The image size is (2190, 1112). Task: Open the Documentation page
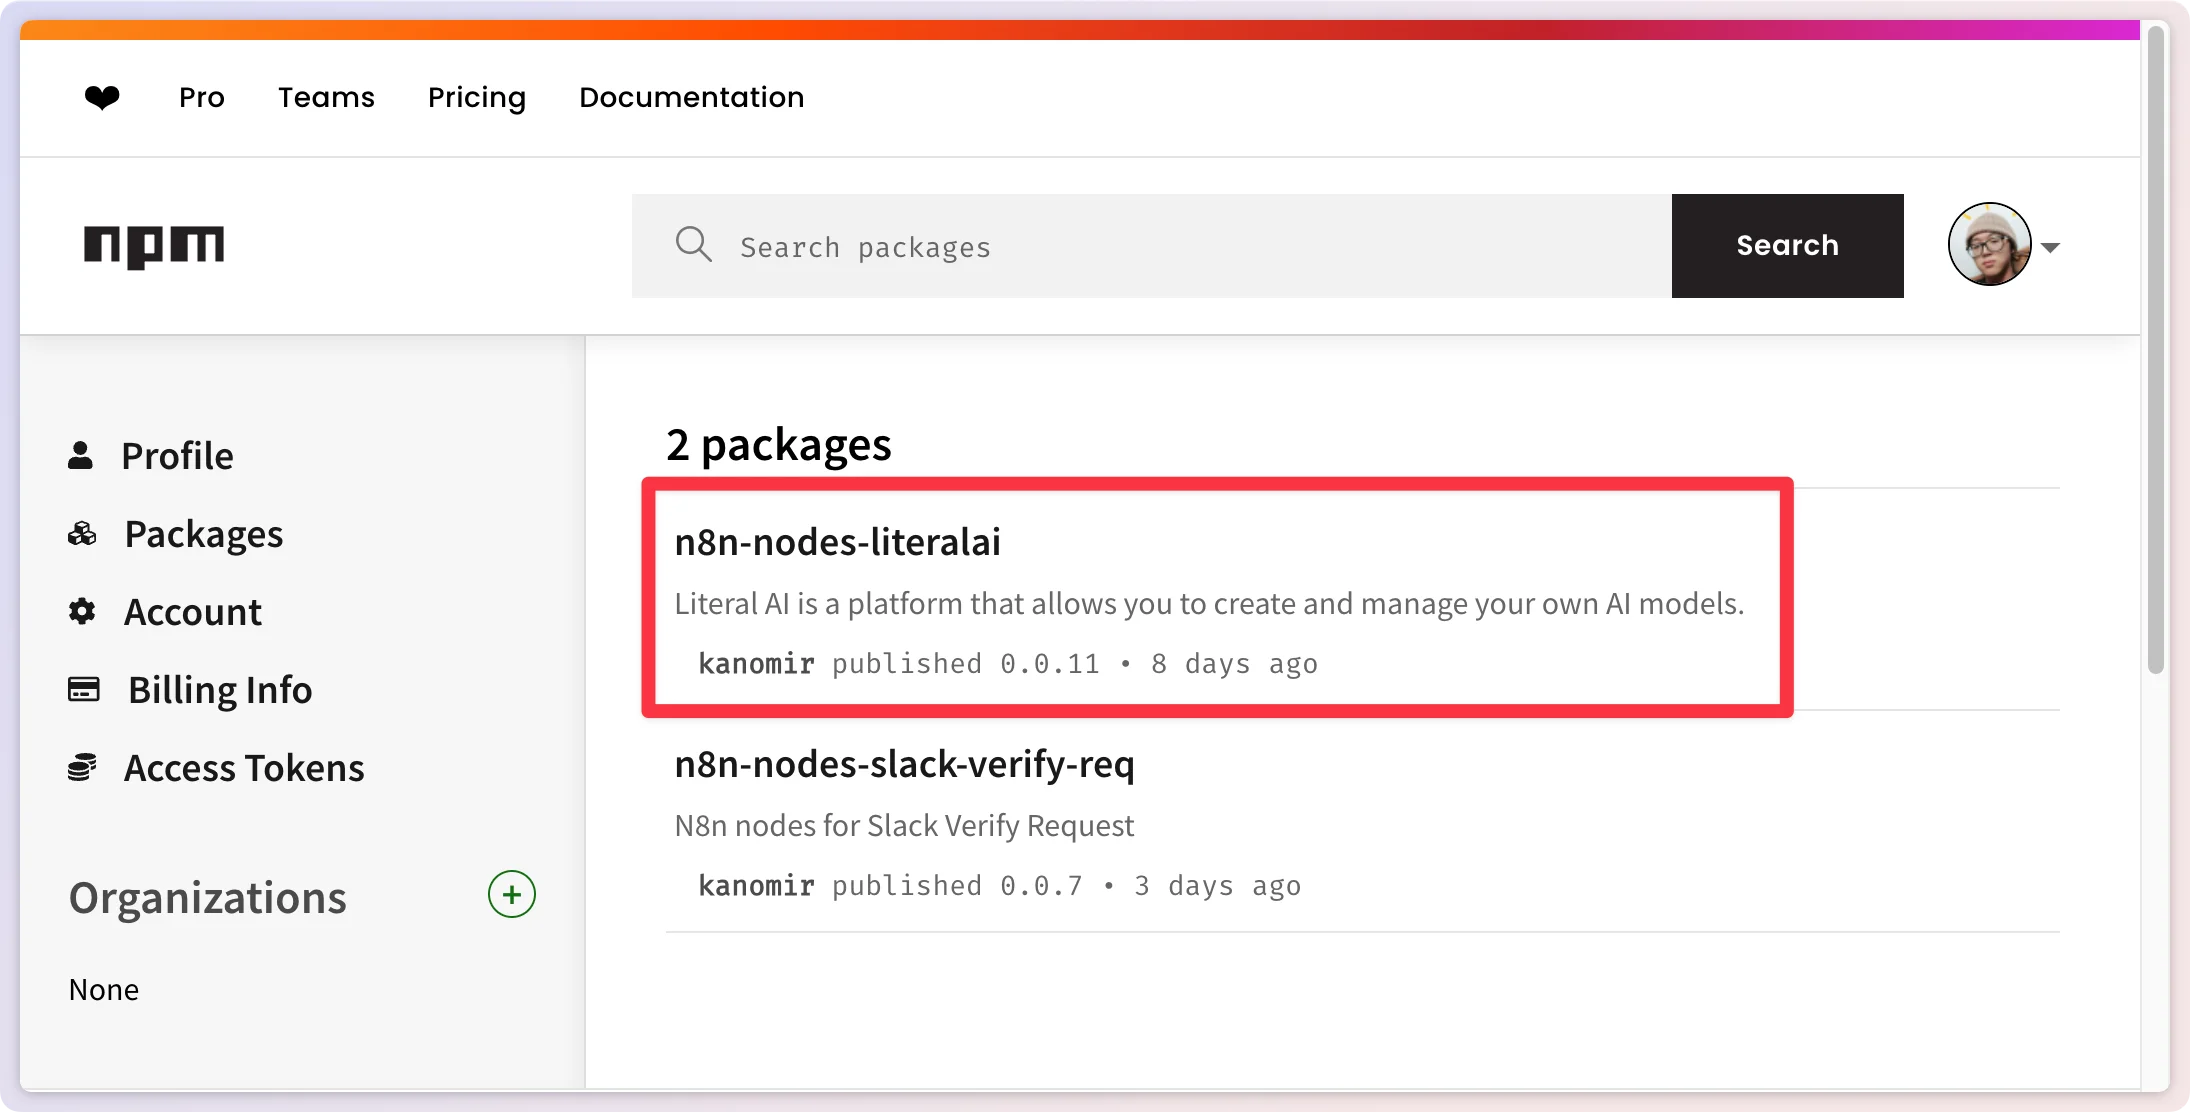(x=691, y=96)
